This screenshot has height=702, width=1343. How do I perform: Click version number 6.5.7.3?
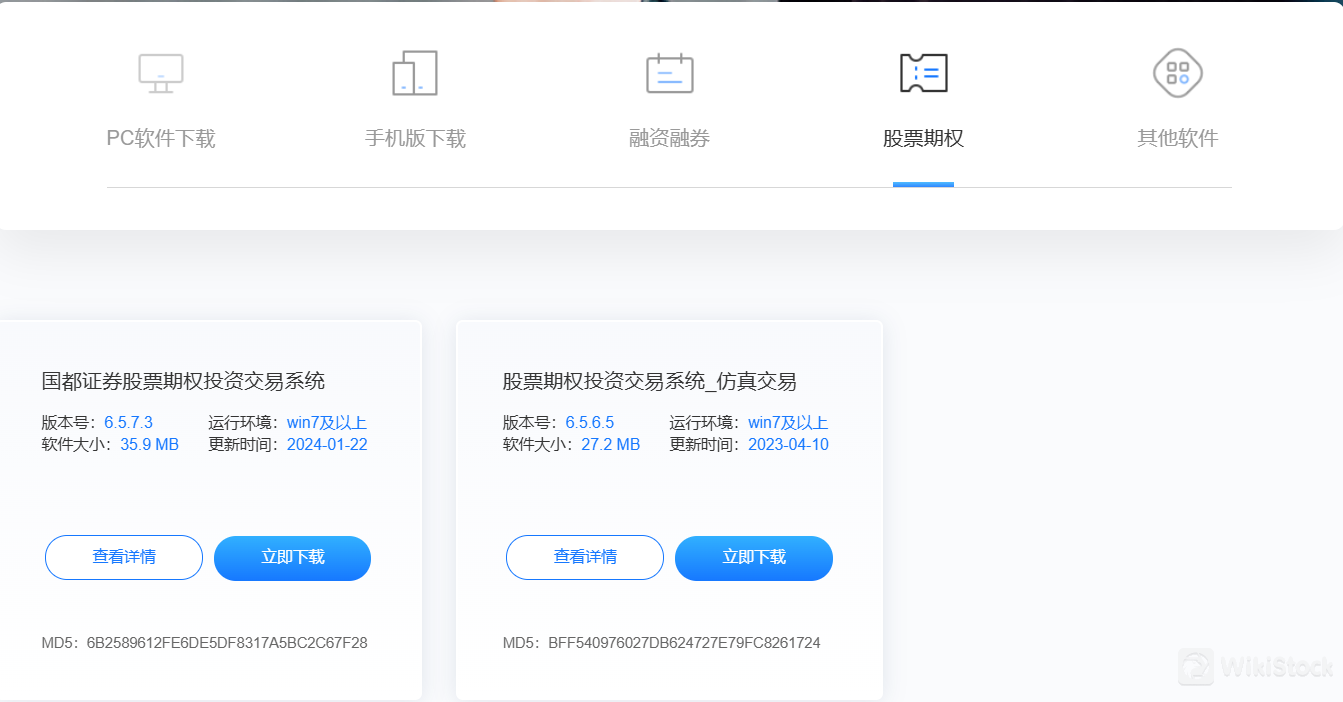coord(128,423)
